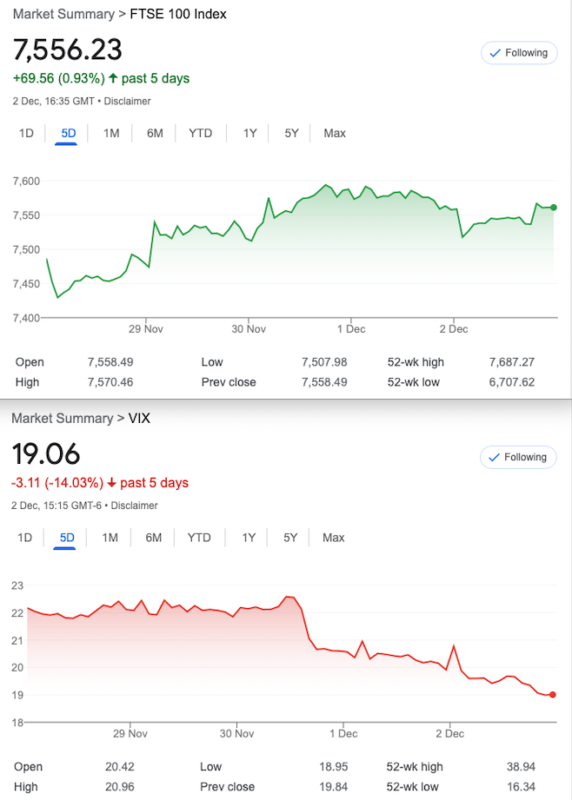The height and width of the screenshot is (800, 572).
Task: Select YTD tab in VIX chart
Action: (199, 538)
